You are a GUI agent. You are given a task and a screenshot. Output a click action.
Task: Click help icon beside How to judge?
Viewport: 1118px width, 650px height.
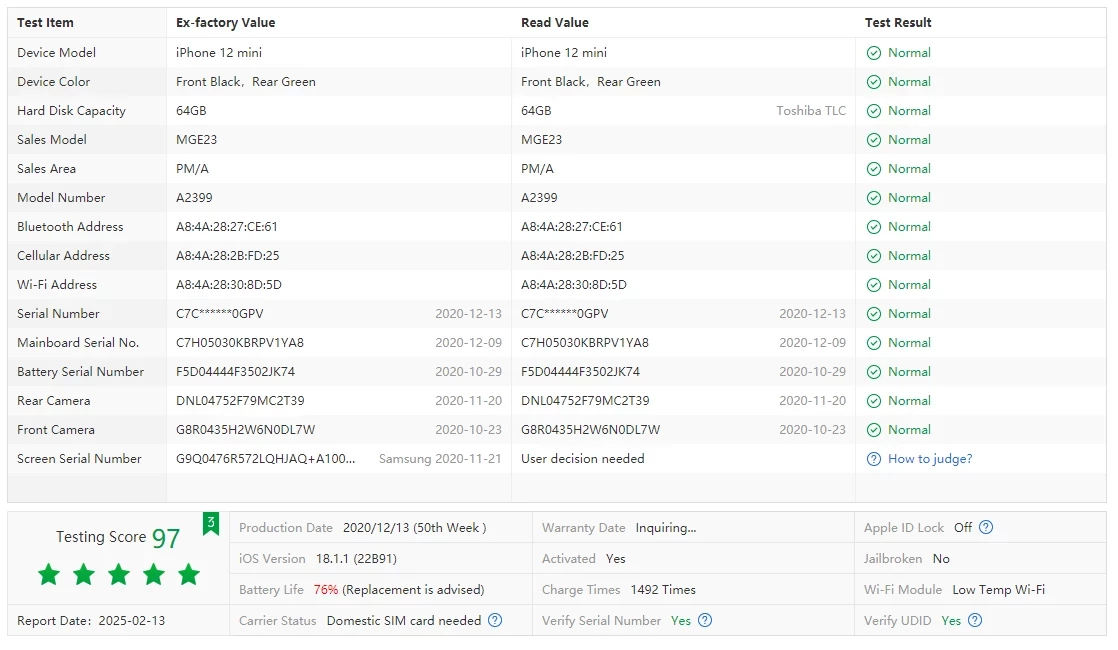pos(873,459)
